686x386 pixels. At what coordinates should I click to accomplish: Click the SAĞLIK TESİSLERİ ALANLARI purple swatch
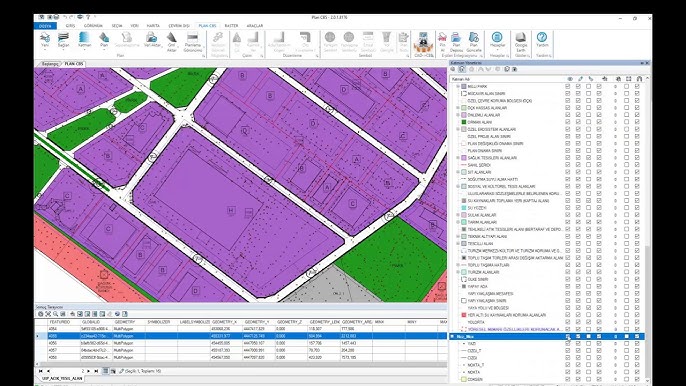pyautogui.click(x=464, y=158)
